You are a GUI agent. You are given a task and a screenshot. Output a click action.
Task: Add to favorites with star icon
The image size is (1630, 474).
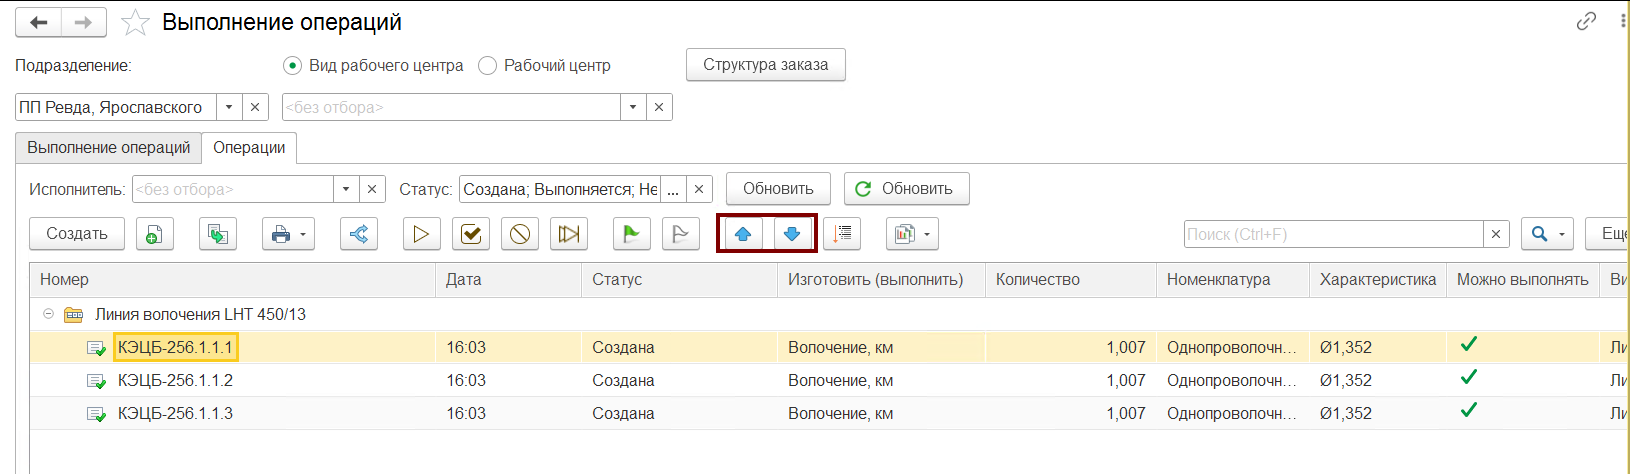[x=135, y=22]
